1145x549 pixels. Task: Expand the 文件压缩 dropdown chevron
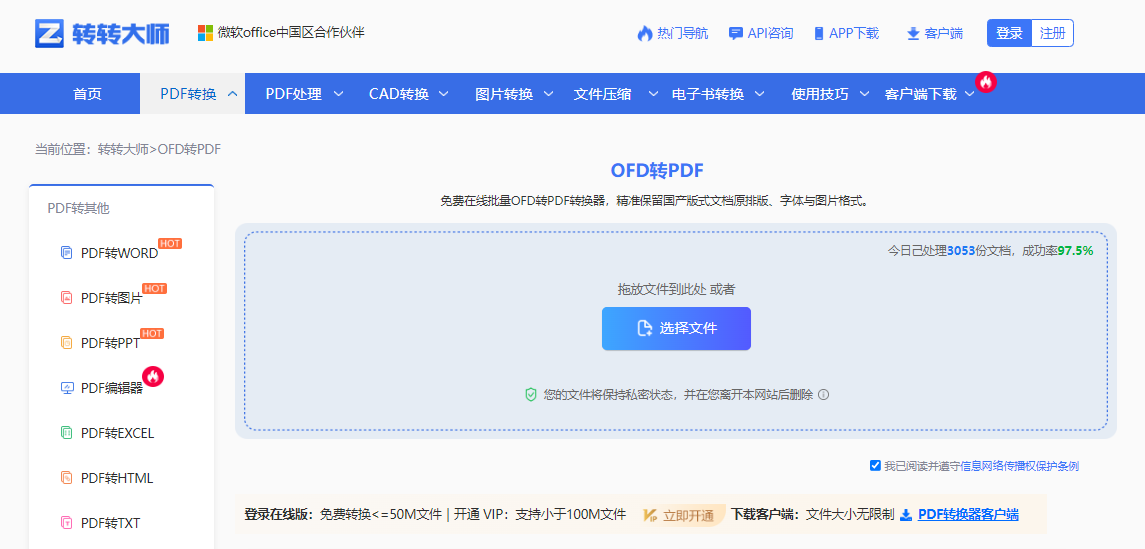[654, 93]
